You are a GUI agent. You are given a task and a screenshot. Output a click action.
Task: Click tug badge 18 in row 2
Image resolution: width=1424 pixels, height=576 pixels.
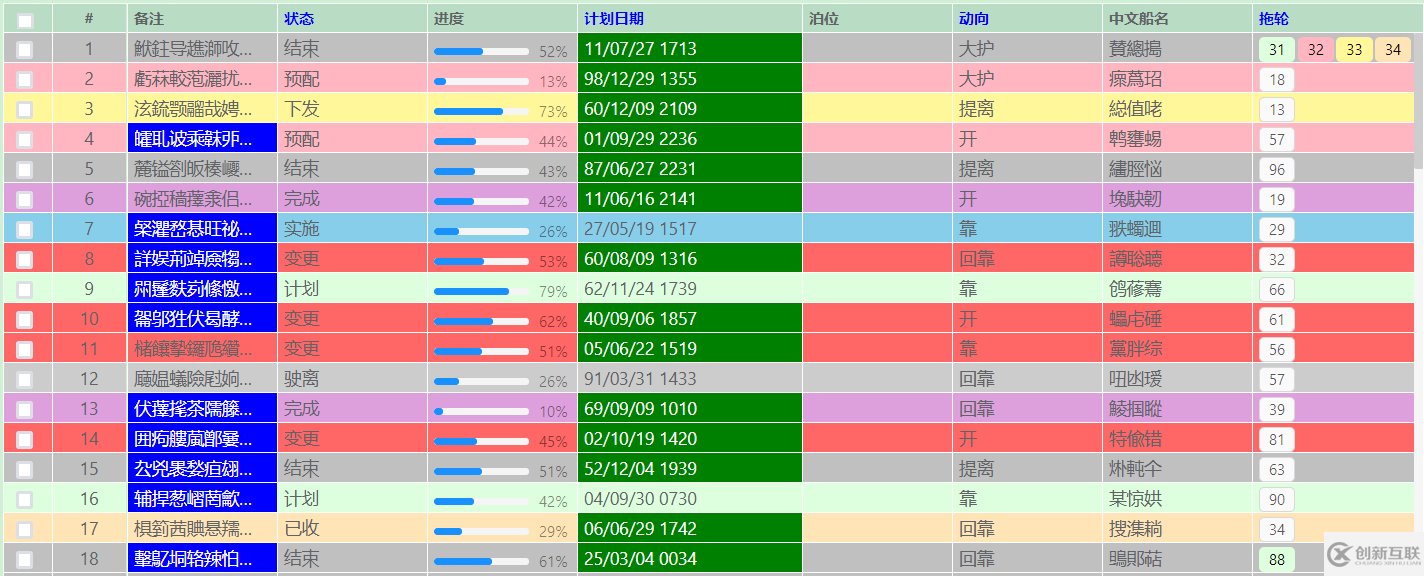pyautogui.click(x=1277, y=80)
